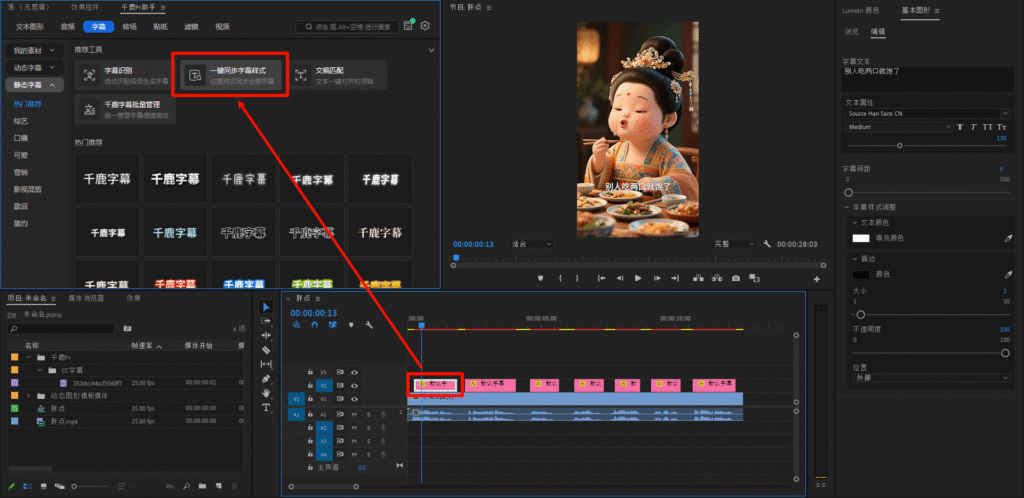Click the 一键同步字幕样式 button

pyautogui.click(x=231, y=75)
